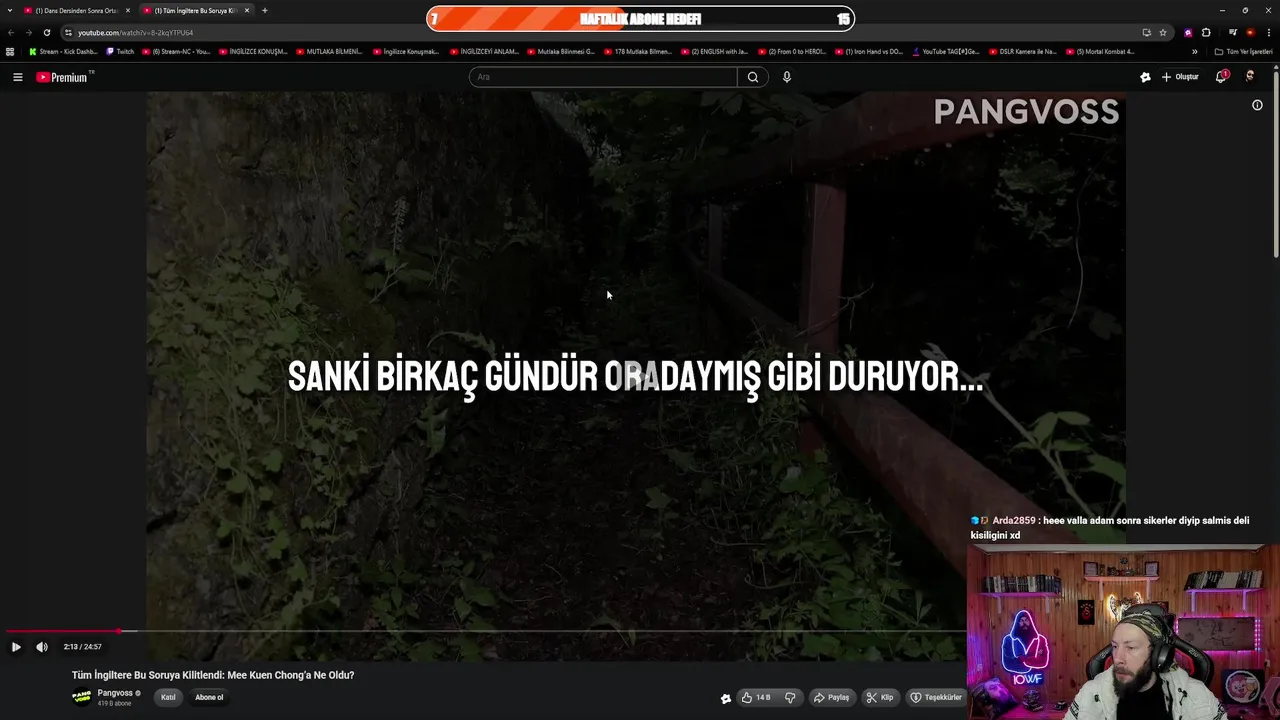The width and height of the screenshot is (1280, 720).
Task: Click the 'Teşekkürler' thanks button
Action: [x=936, y=697]
